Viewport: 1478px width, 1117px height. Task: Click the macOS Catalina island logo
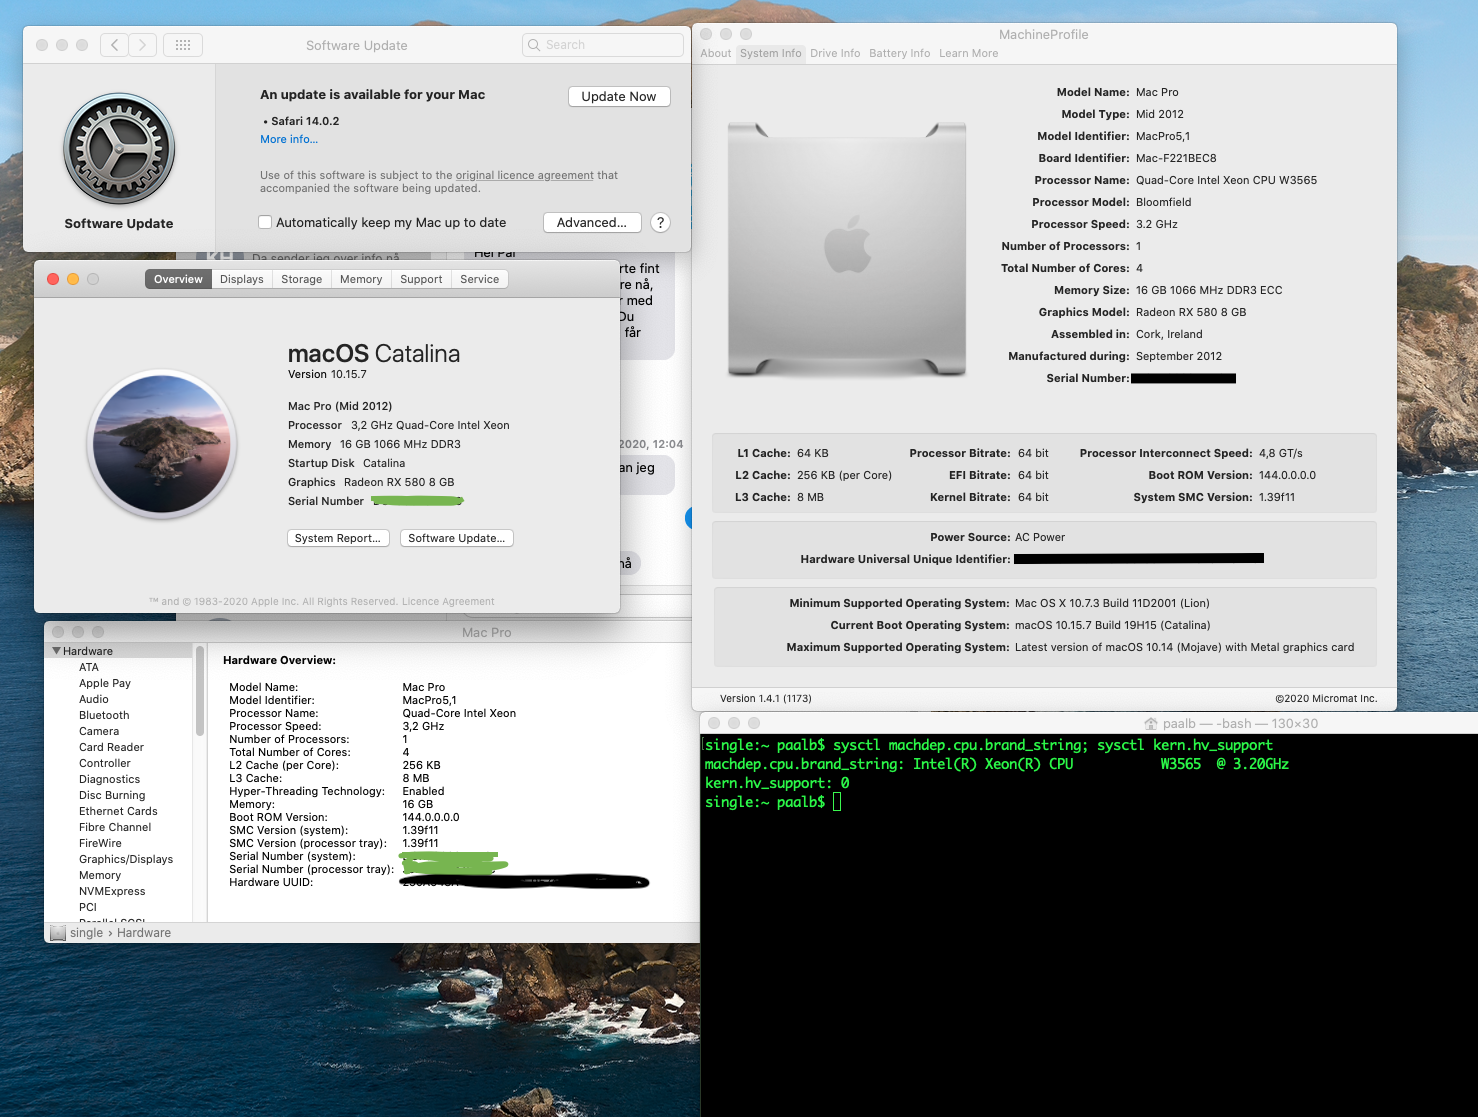point(162,444)
